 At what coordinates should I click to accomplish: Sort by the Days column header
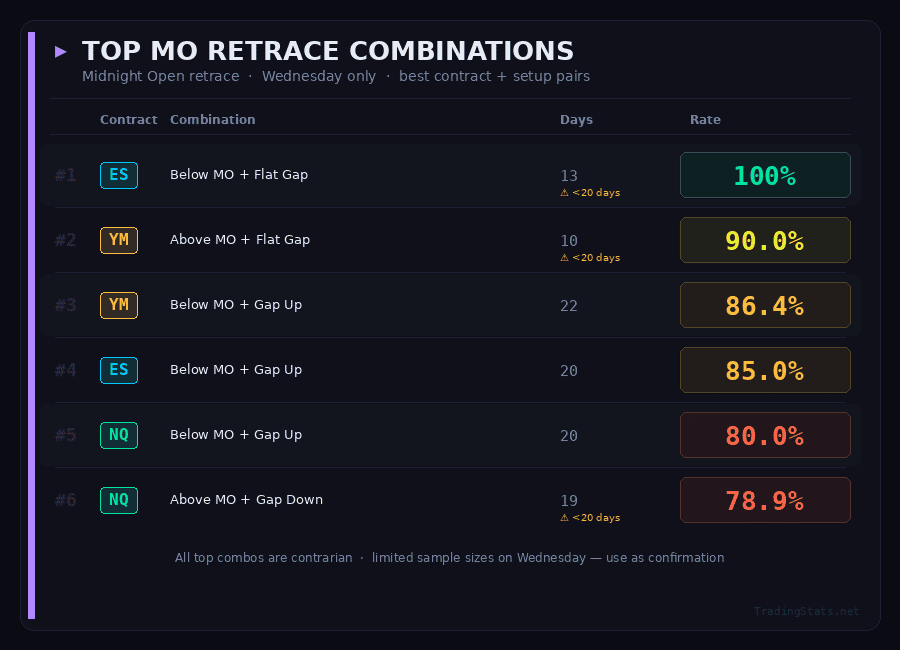click(576, 120)
